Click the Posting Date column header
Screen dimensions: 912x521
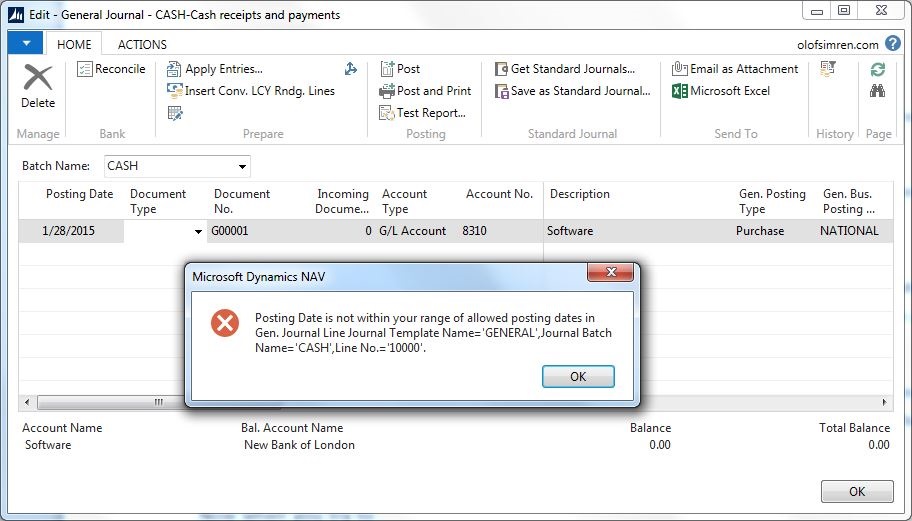[79, 194]
